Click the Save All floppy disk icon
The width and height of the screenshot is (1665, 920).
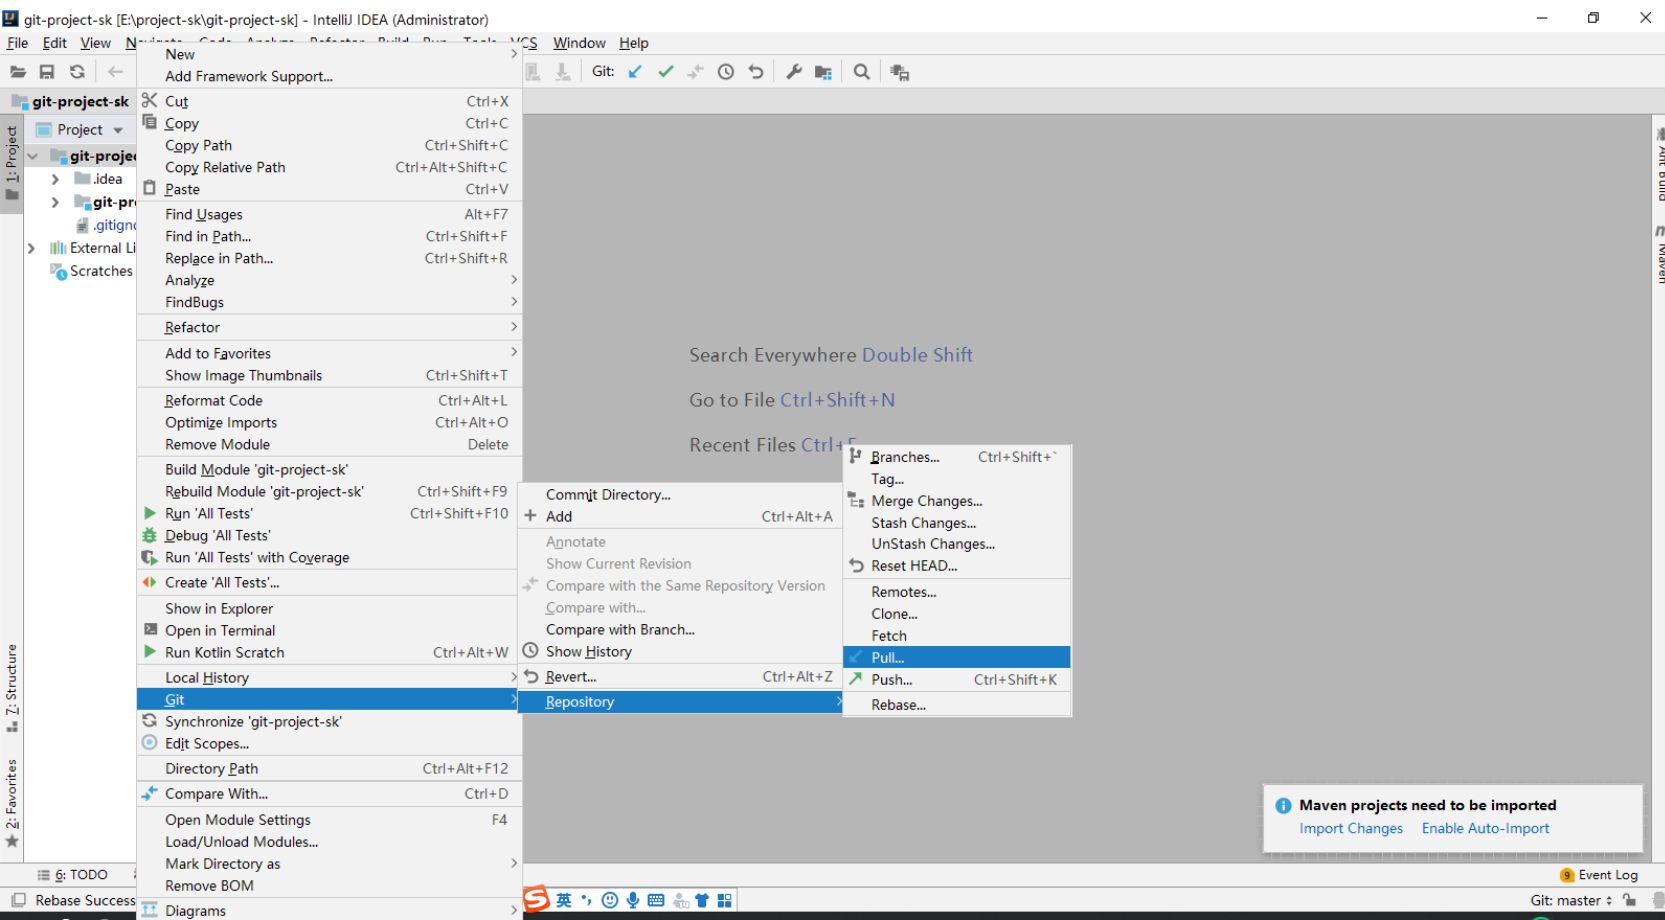(47, 72)
